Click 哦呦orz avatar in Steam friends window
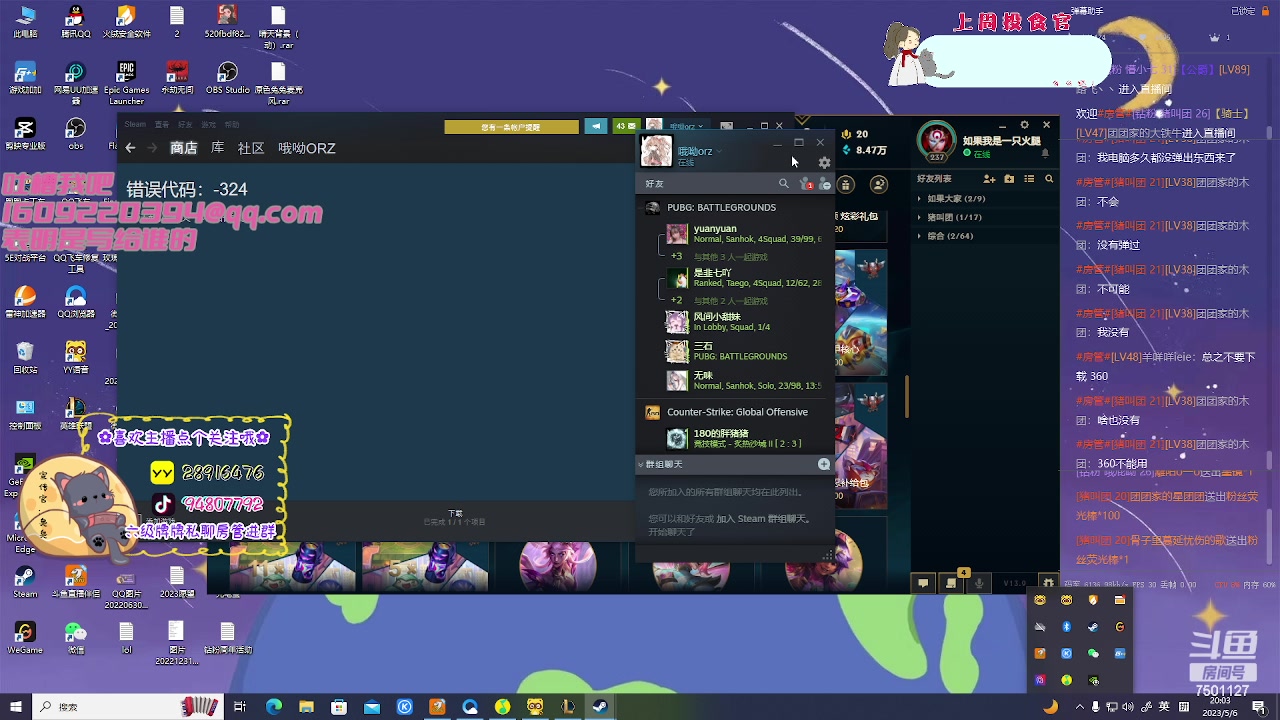The image size is (1280, 720). coord(656,151)
